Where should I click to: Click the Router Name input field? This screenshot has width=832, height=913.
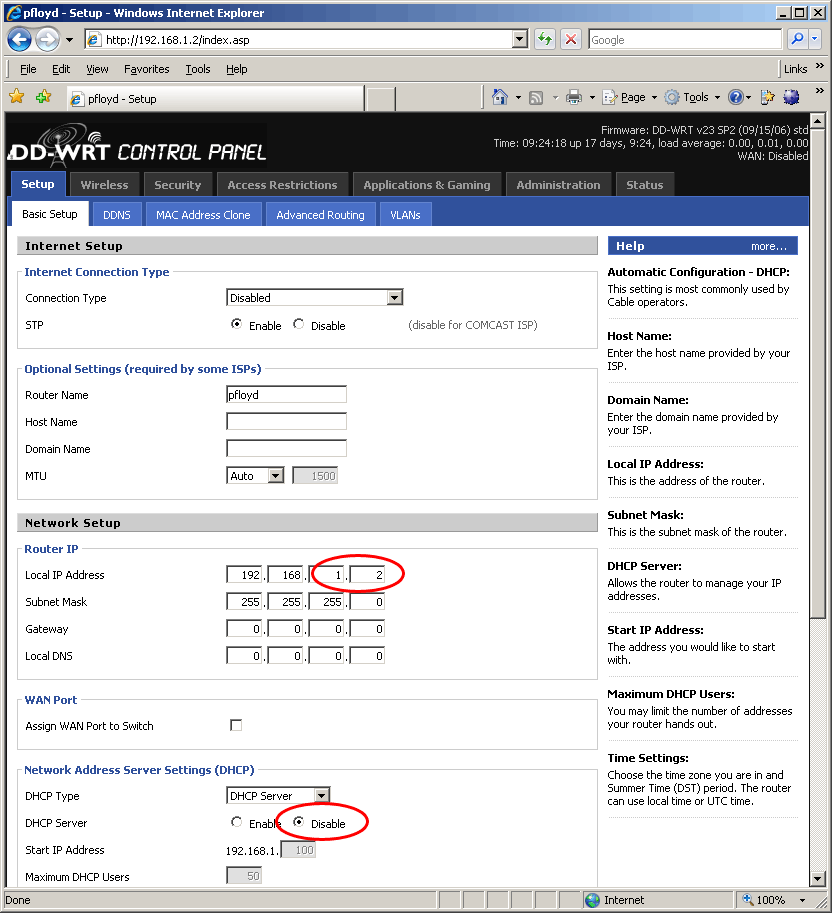click(x=286, y=394)
